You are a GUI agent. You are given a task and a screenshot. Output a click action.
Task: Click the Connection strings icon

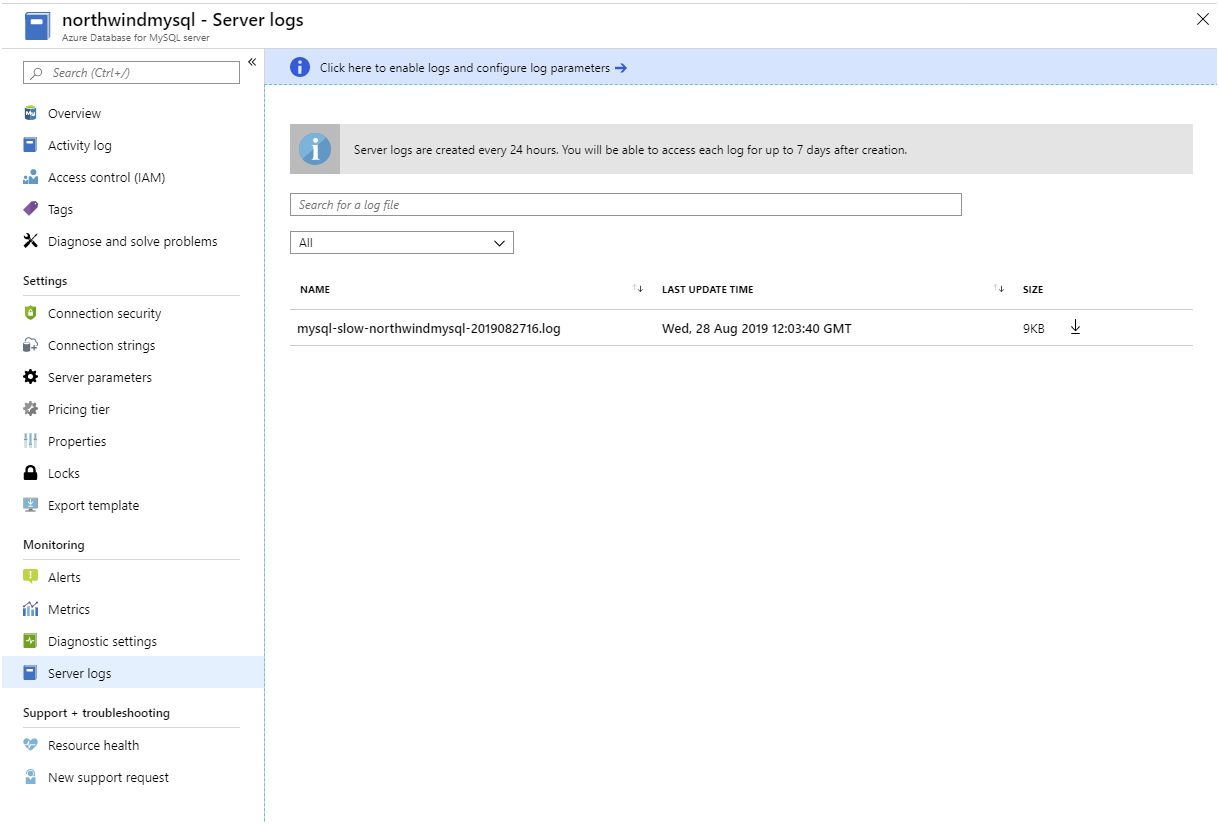tap(30, 345)
